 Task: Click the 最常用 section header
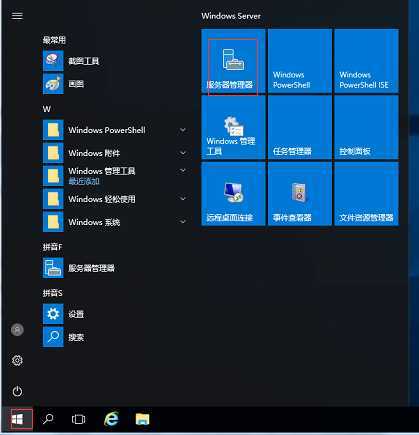click(54, 40)
